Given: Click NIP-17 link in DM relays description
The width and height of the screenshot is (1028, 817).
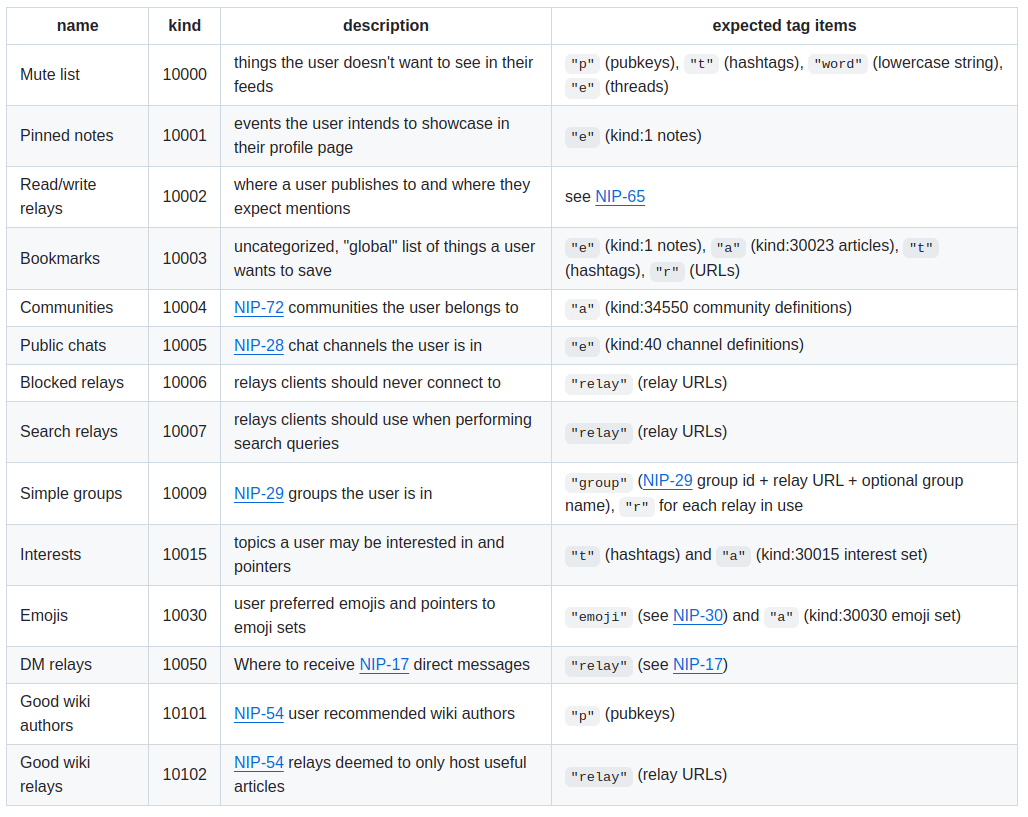Looking at the screenshot, I should coord(384,664).
